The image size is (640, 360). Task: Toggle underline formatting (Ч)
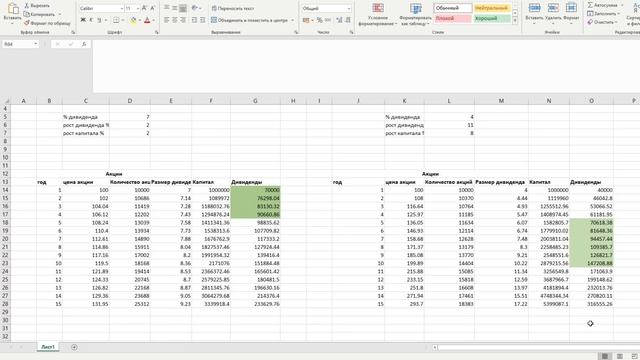(99, 20)
